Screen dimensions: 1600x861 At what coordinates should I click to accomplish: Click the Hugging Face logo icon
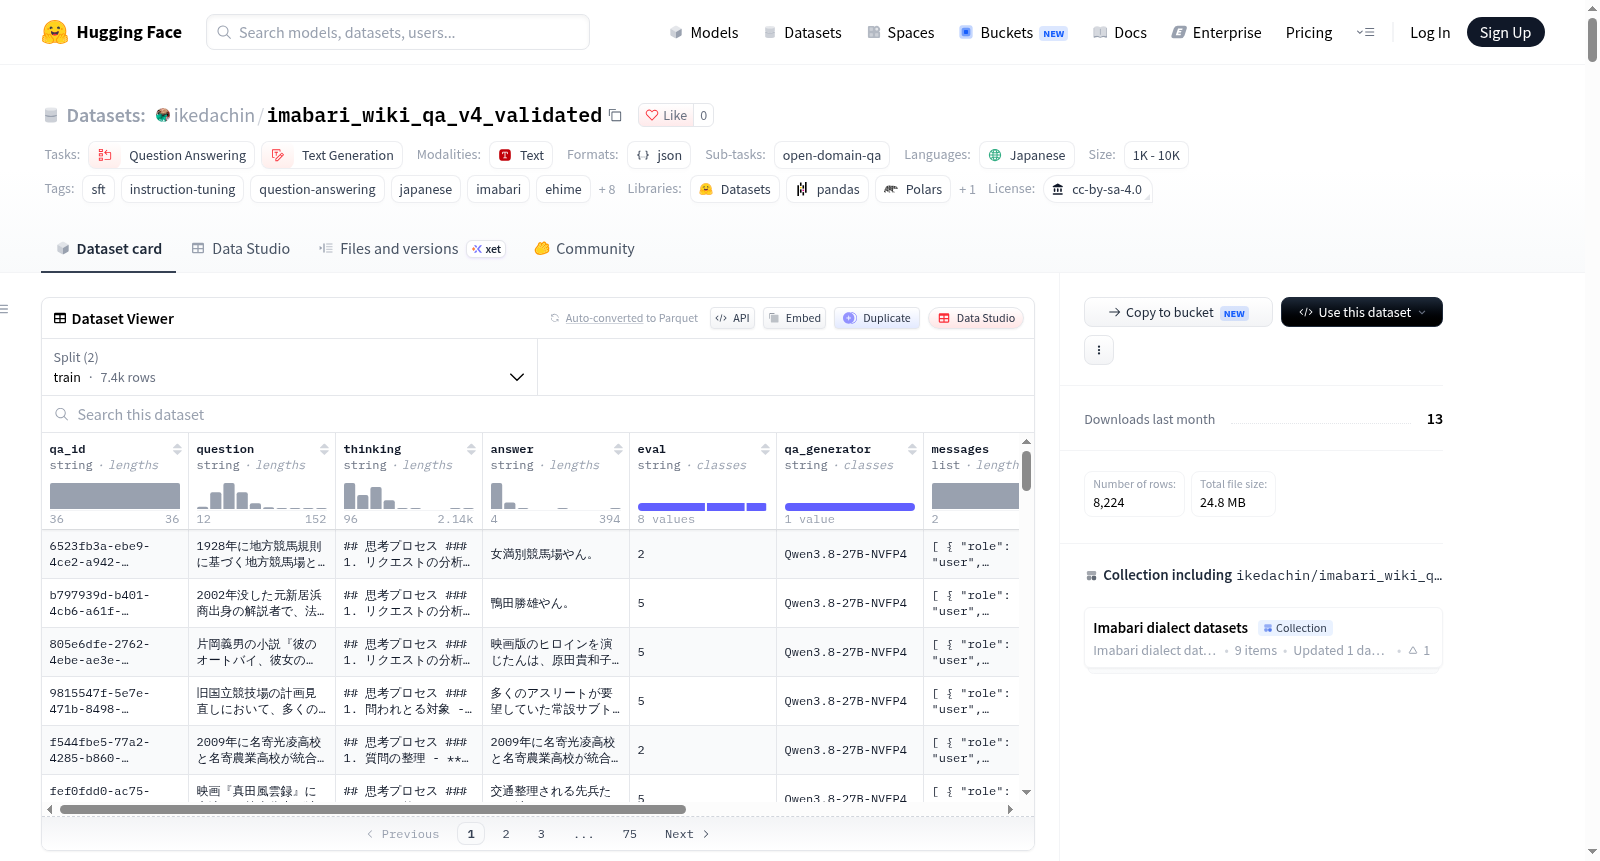tap(55, 32)
